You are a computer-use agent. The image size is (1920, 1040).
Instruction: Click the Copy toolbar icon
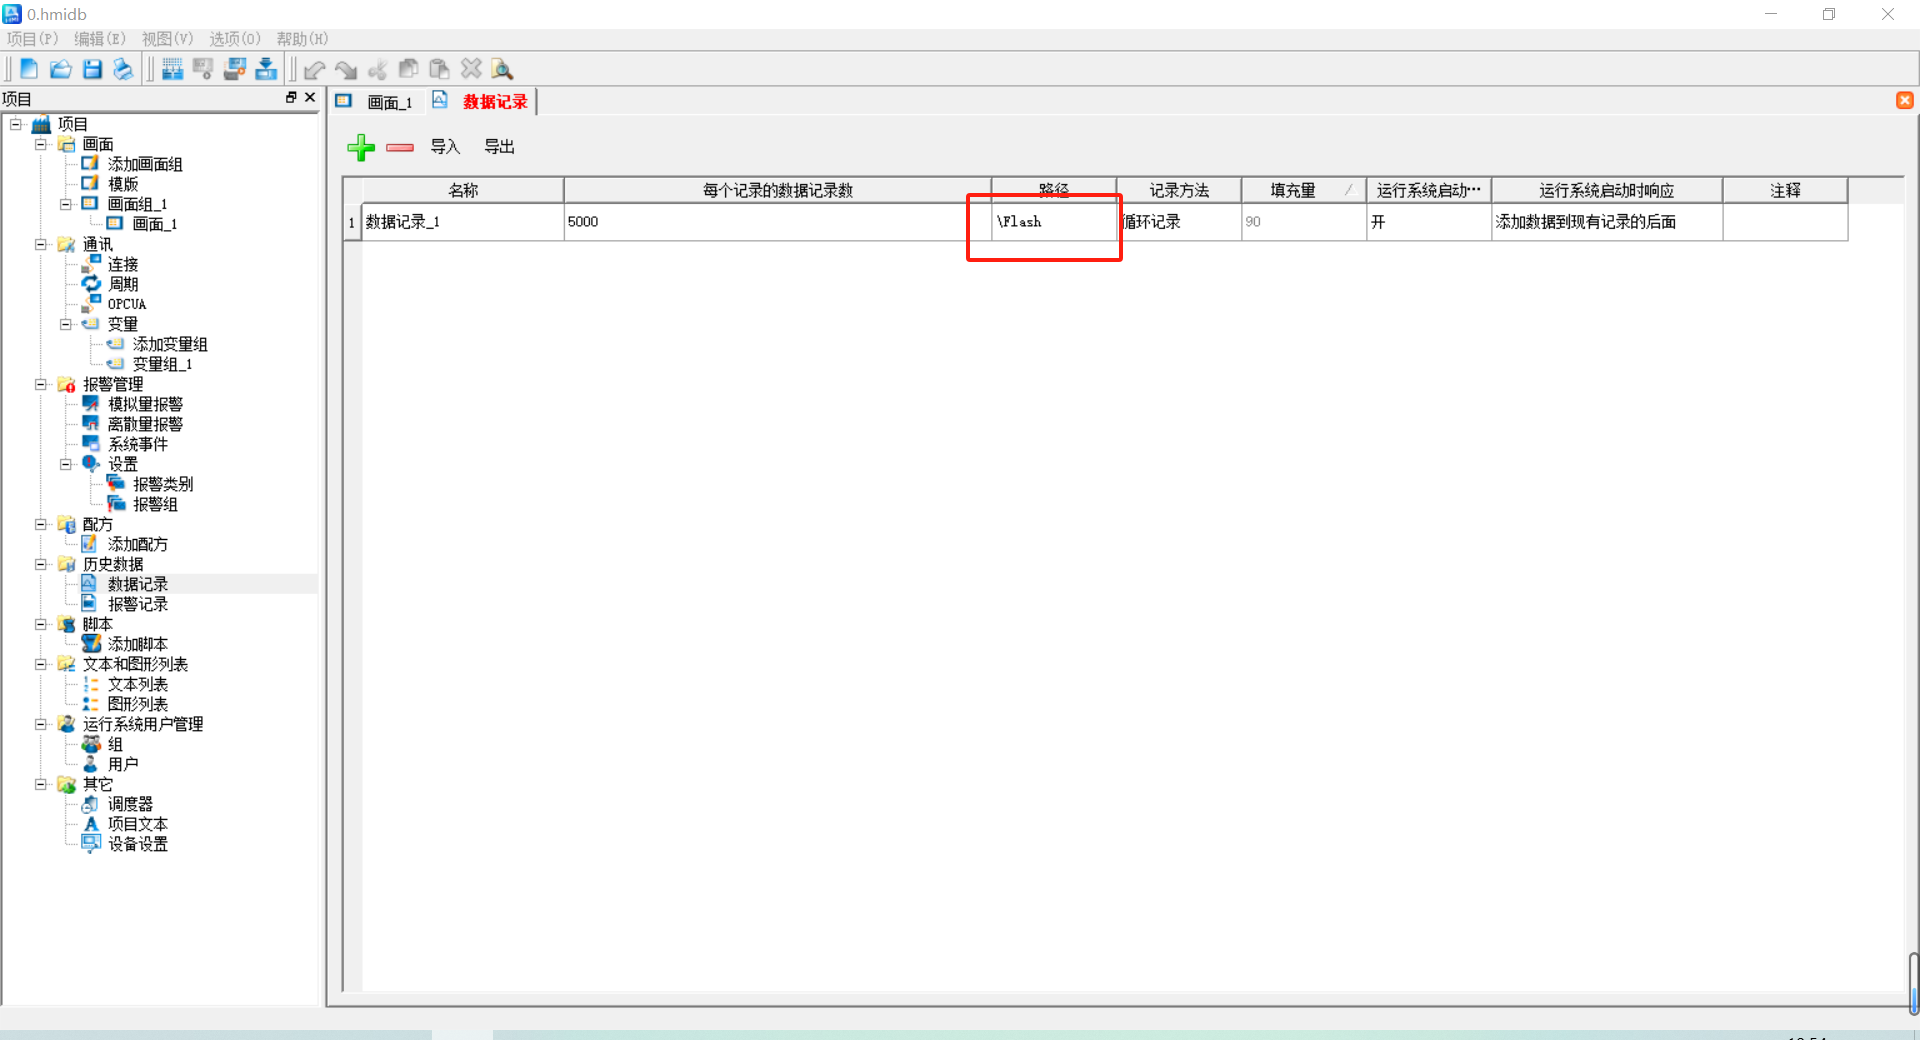[409, 69]
